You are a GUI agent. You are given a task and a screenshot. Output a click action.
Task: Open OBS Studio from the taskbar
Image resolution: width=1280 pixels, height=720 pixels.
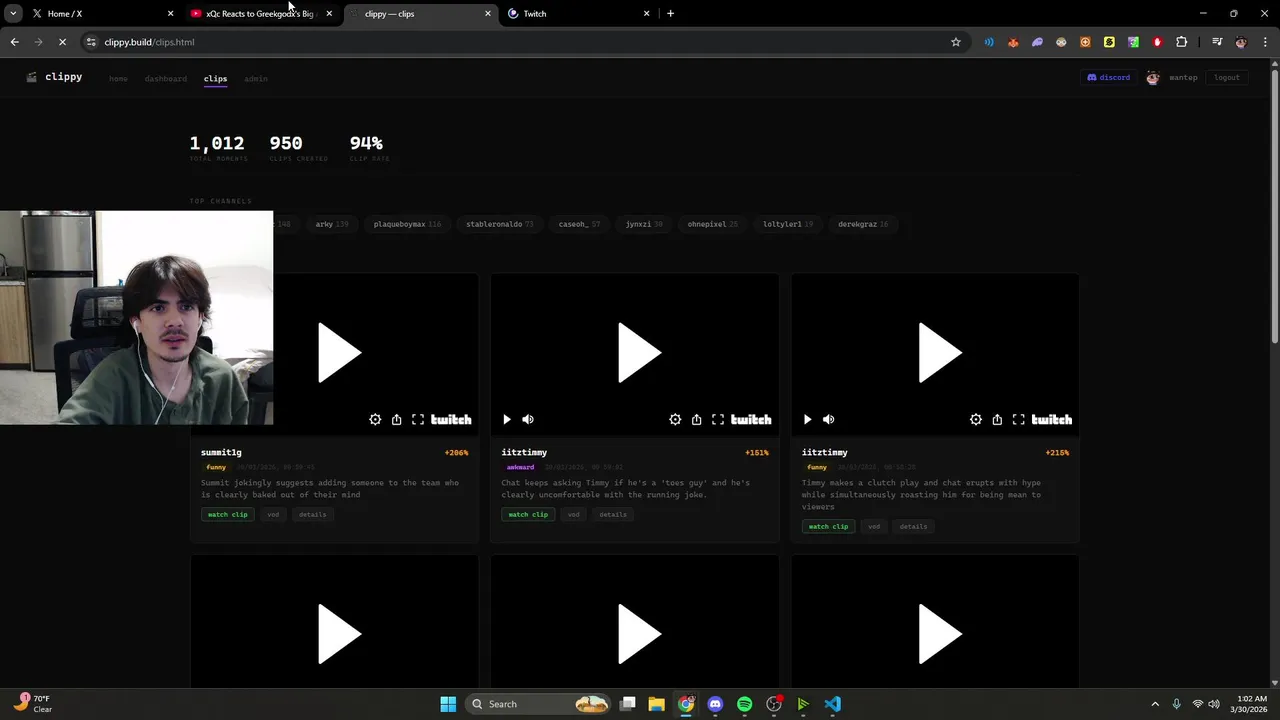pyautogui.click(x=774, y=704)
